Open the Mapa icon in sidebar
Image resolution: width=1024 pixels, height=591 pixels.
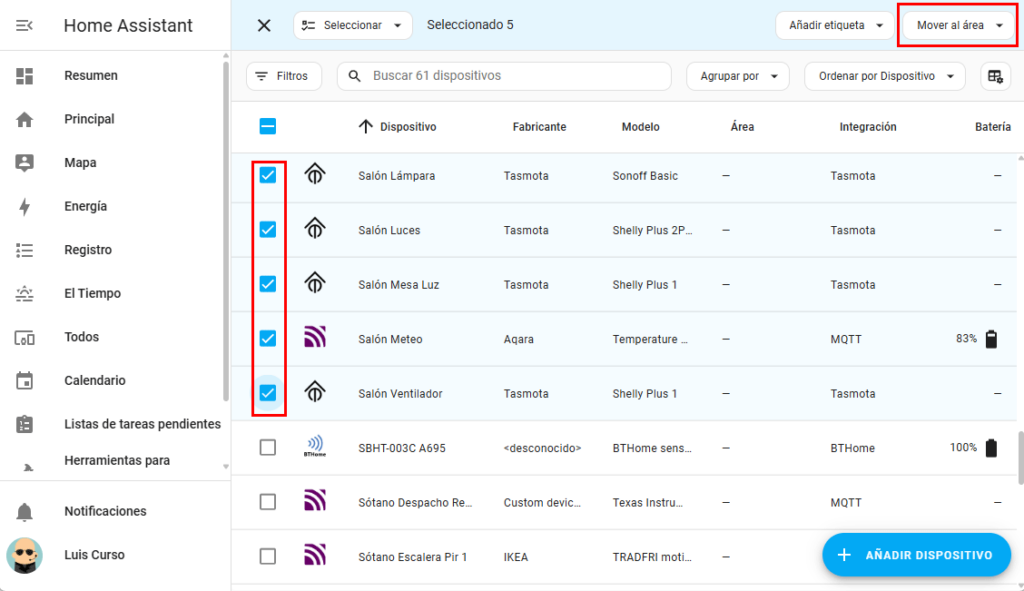click(x=25, y=163)
